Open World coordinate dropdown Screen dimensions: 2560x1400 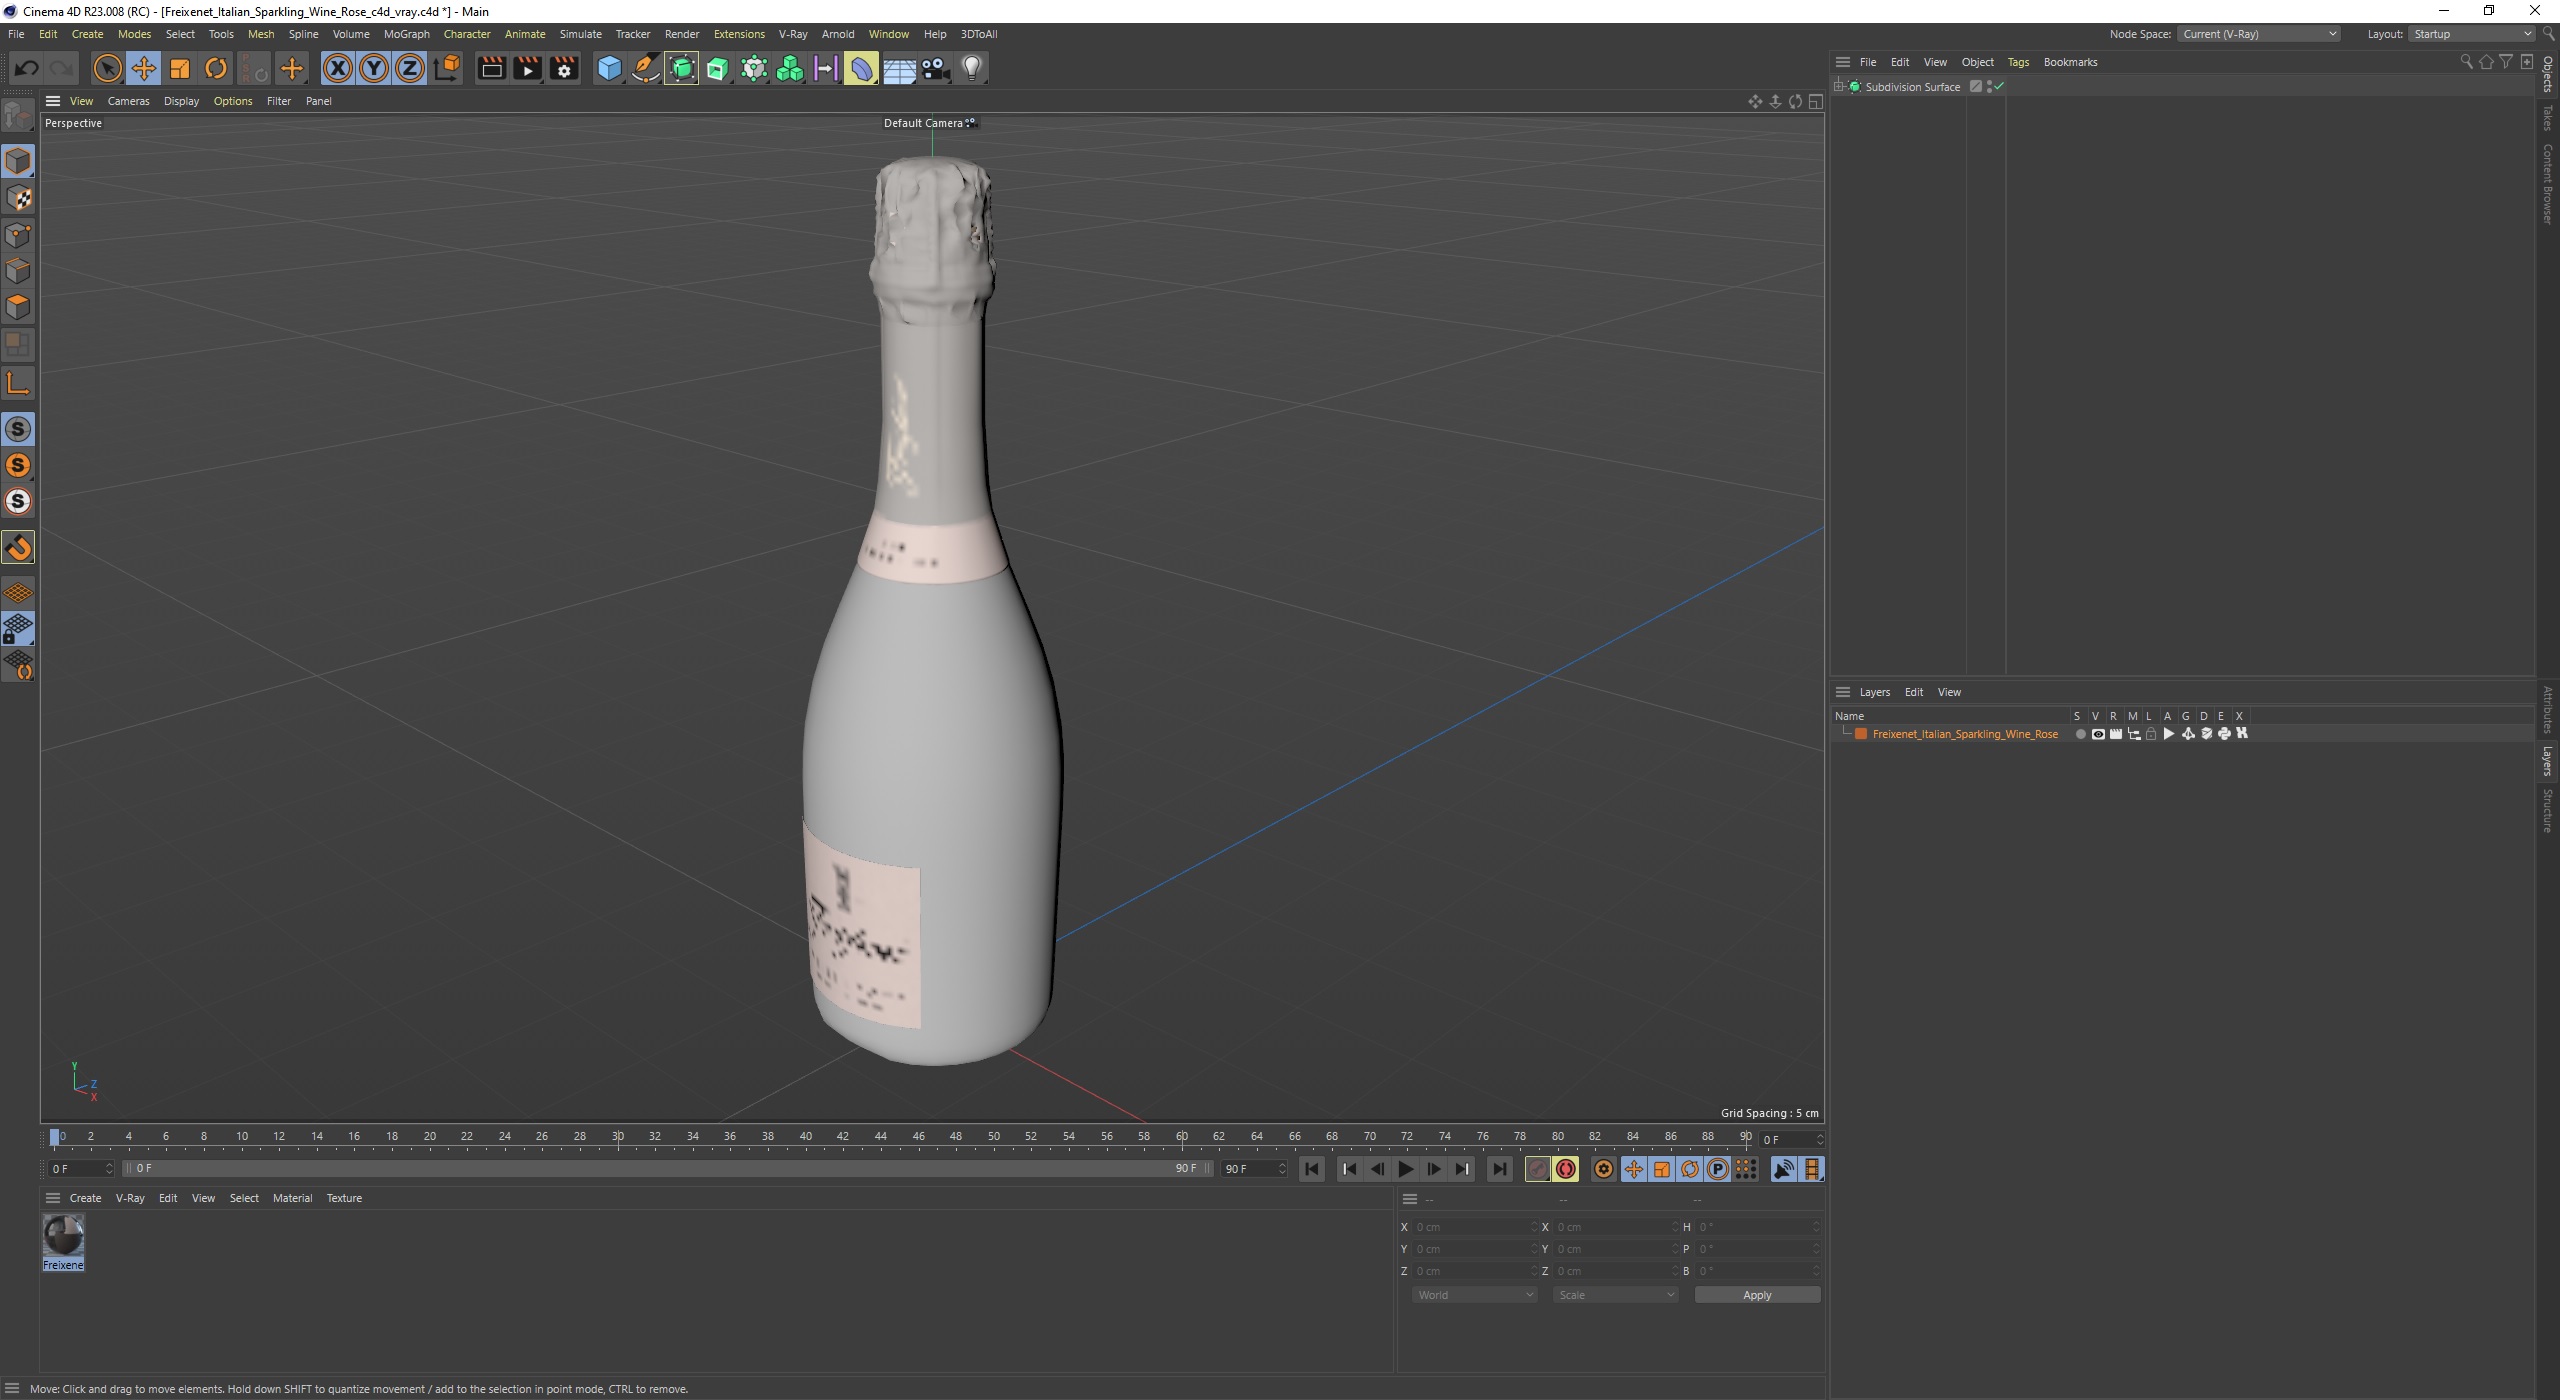pyautogui.click(x=1474, y=1295)
